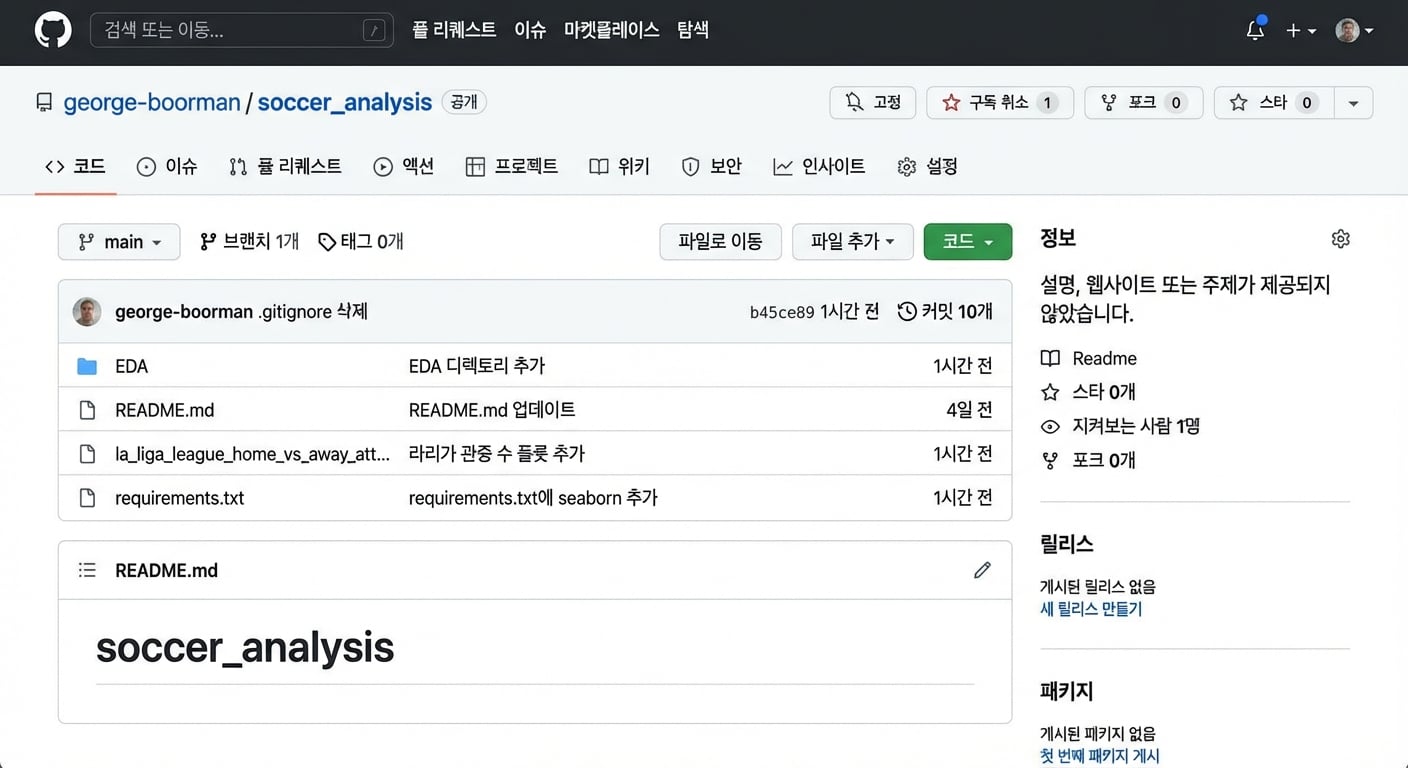1408x768 pixels.
Task: Open 스타 0개 sidebar link
Action: pyautogui.click(x=1088, y=392)
